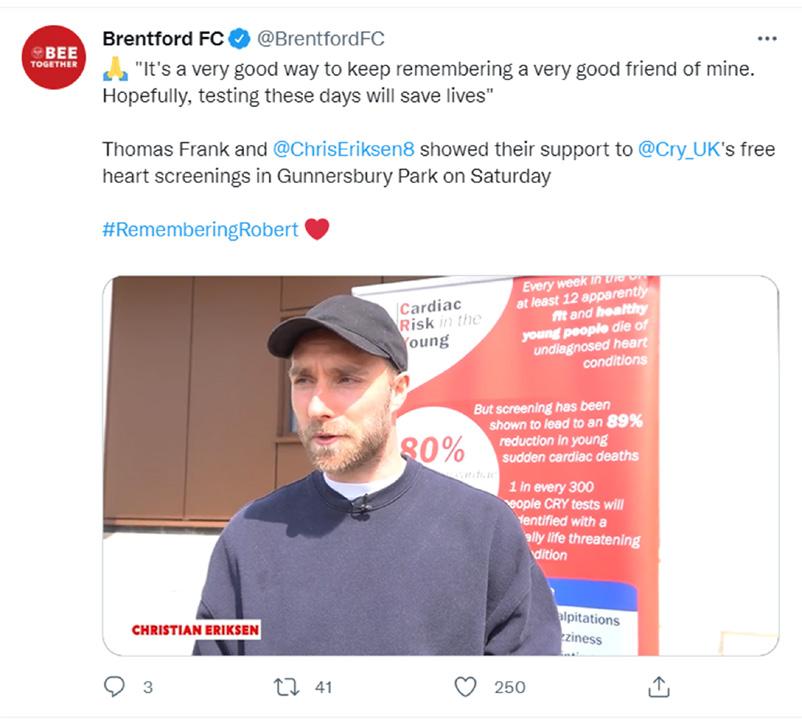Click the Brentford FC Bee Together avatar

(54, 57)
